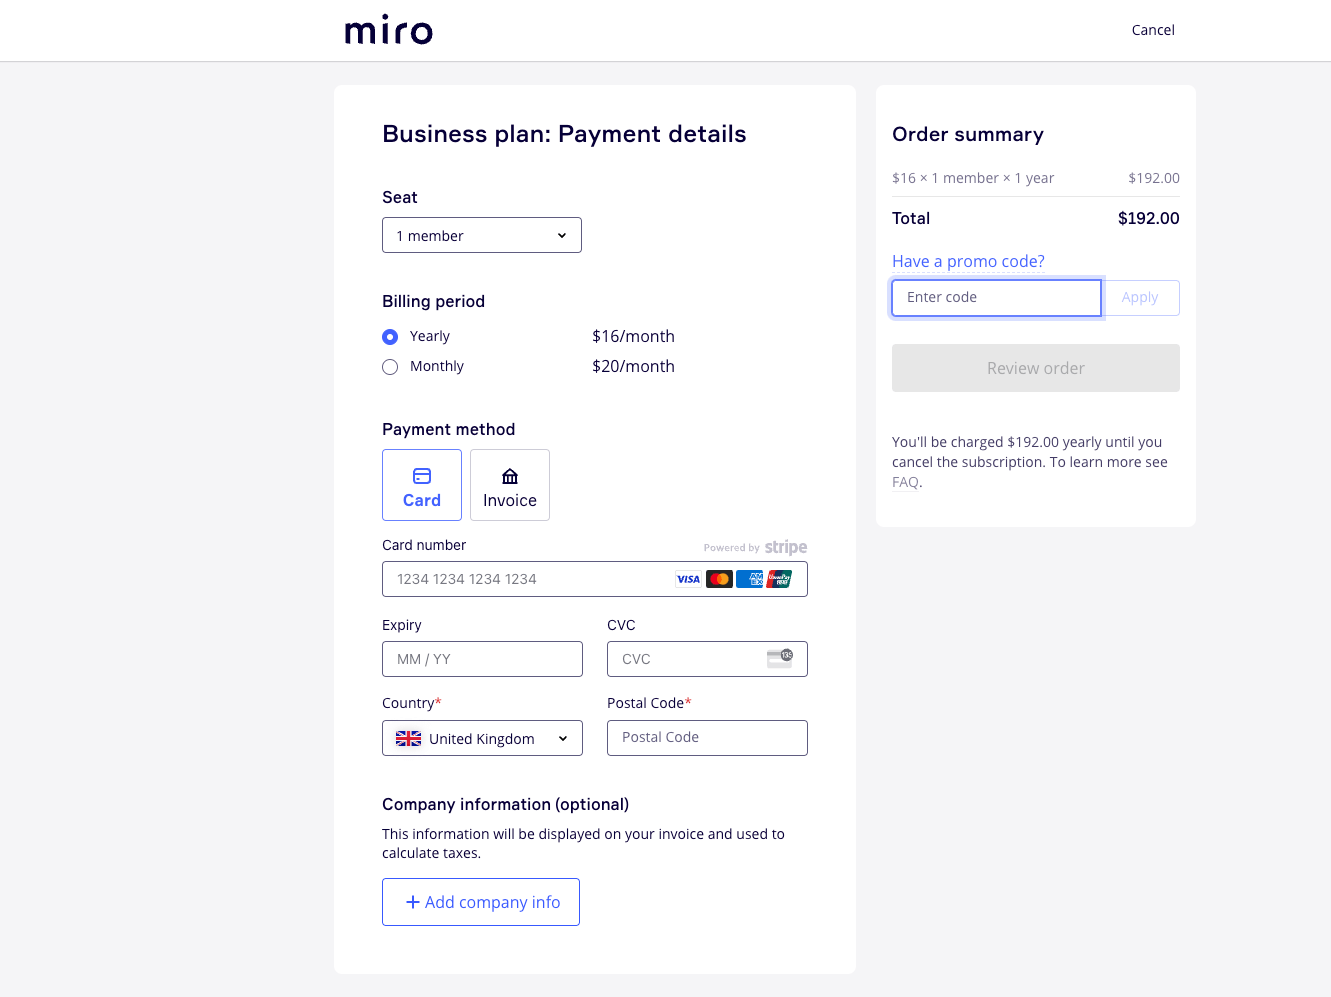This screenshot has width=1331, height=997.
Task: Select the Monthly billing option
Action: tap(389, 366)
